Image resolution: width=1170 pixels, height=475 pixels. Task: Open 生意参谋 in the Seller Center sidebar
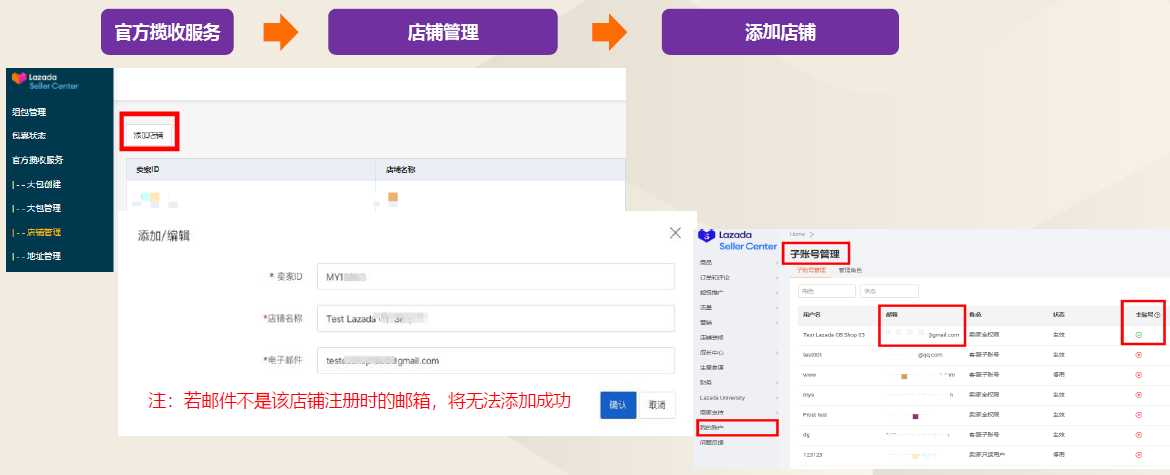pyautogui.click(x=712, y=368)
